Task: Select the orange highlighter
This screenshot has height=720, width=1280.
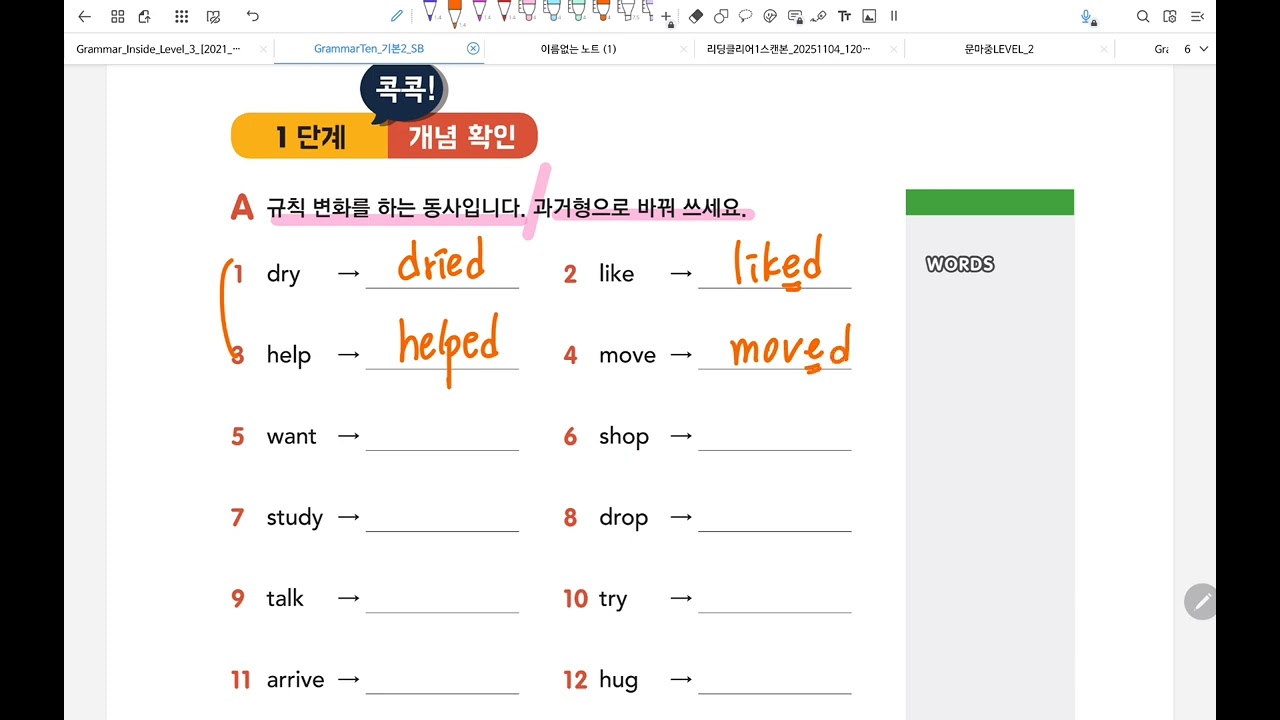Action: click(602, 12)
